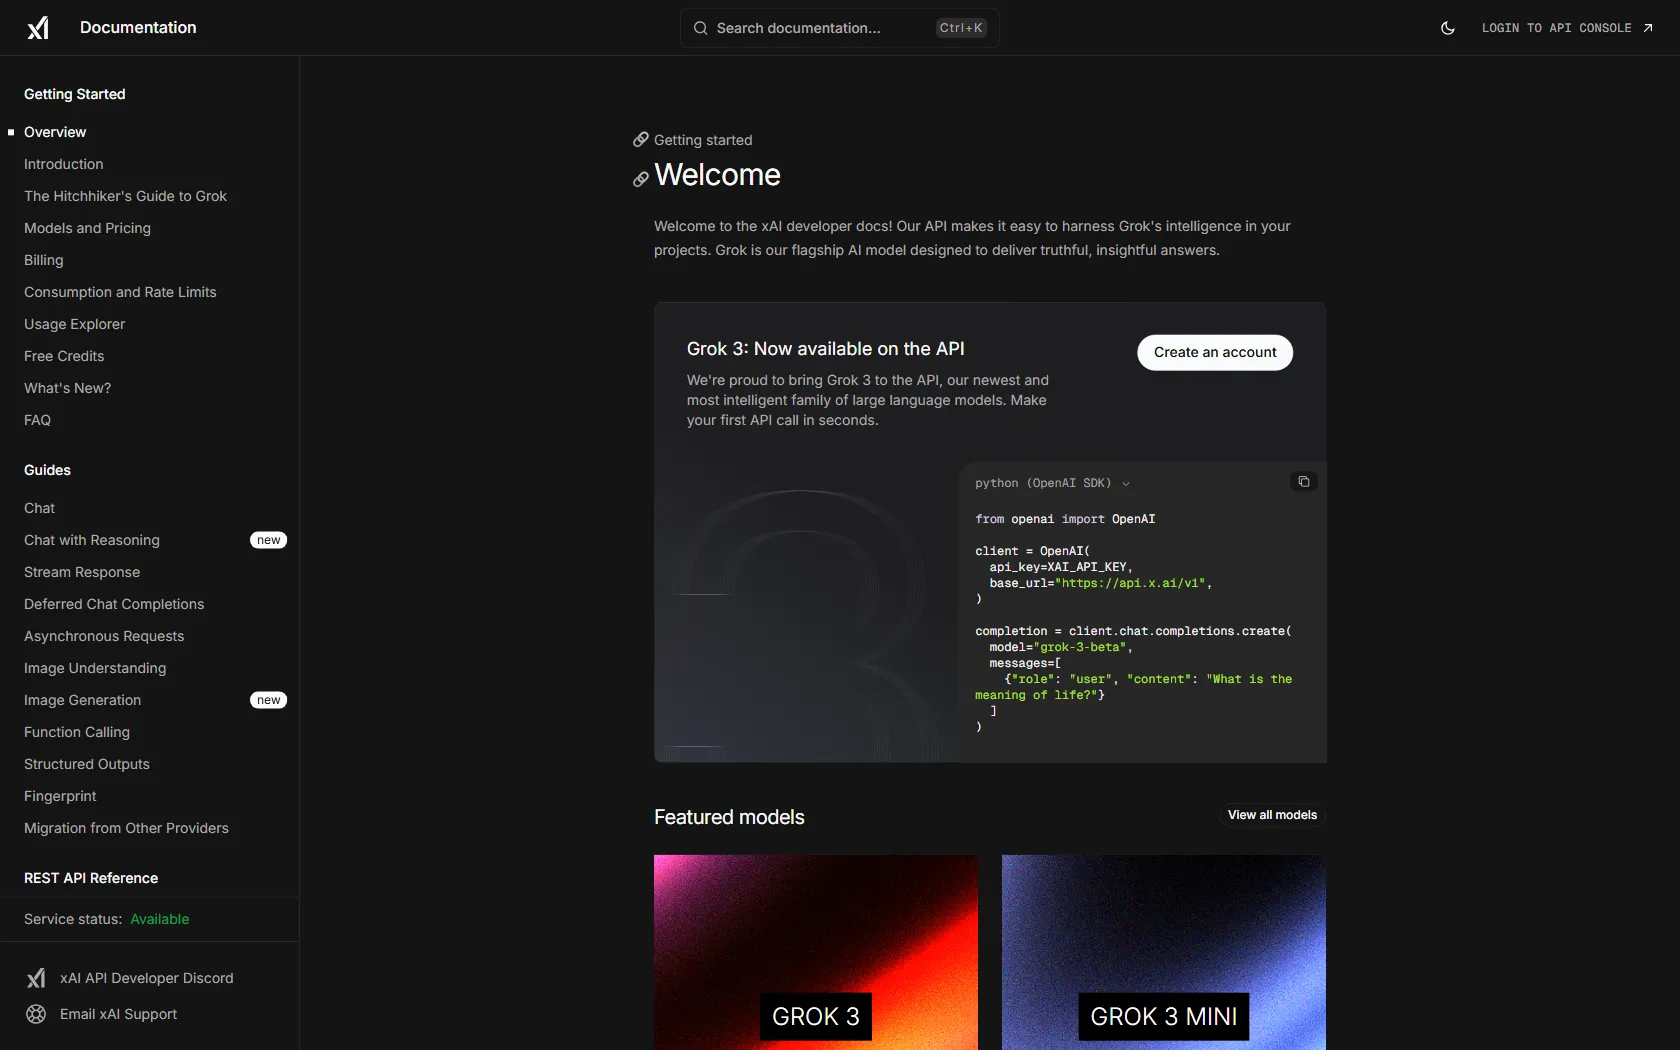Screen dimensions: 1680x1050
Task: Open the Grok 3 model card
Action: 816,952
